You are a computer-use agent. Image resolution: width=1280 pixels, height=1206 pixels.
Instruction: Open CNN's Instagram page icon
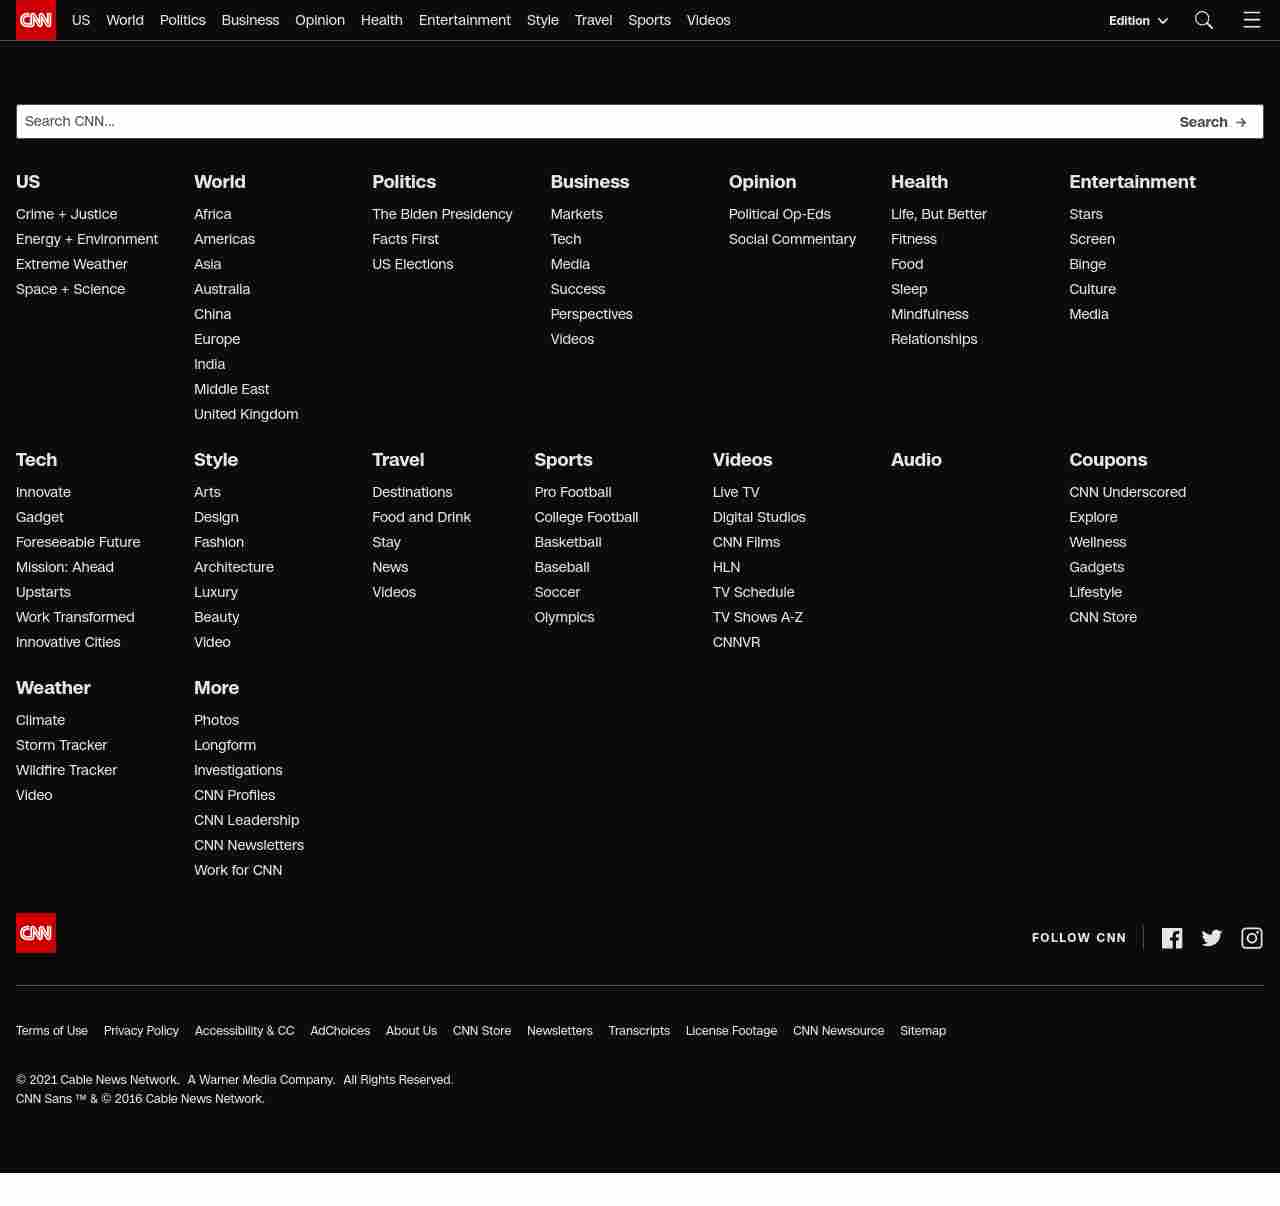1252,938
